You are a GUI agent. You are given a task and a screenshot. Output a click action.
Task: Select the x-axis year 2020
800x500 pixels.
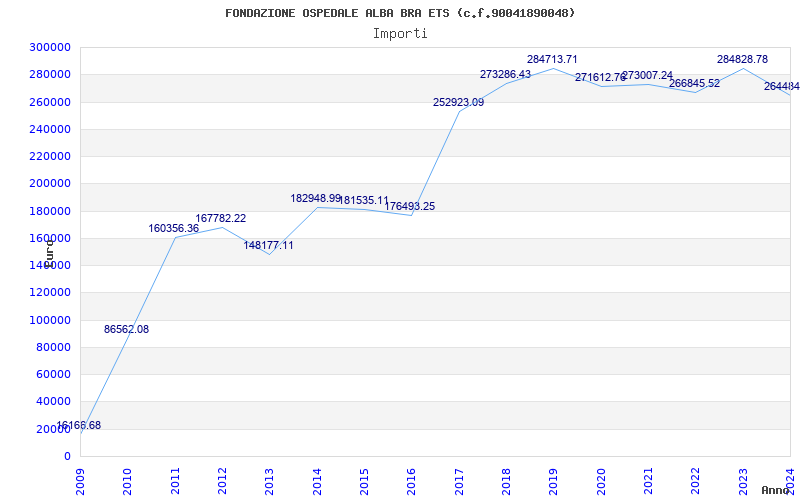pos(601,482)
